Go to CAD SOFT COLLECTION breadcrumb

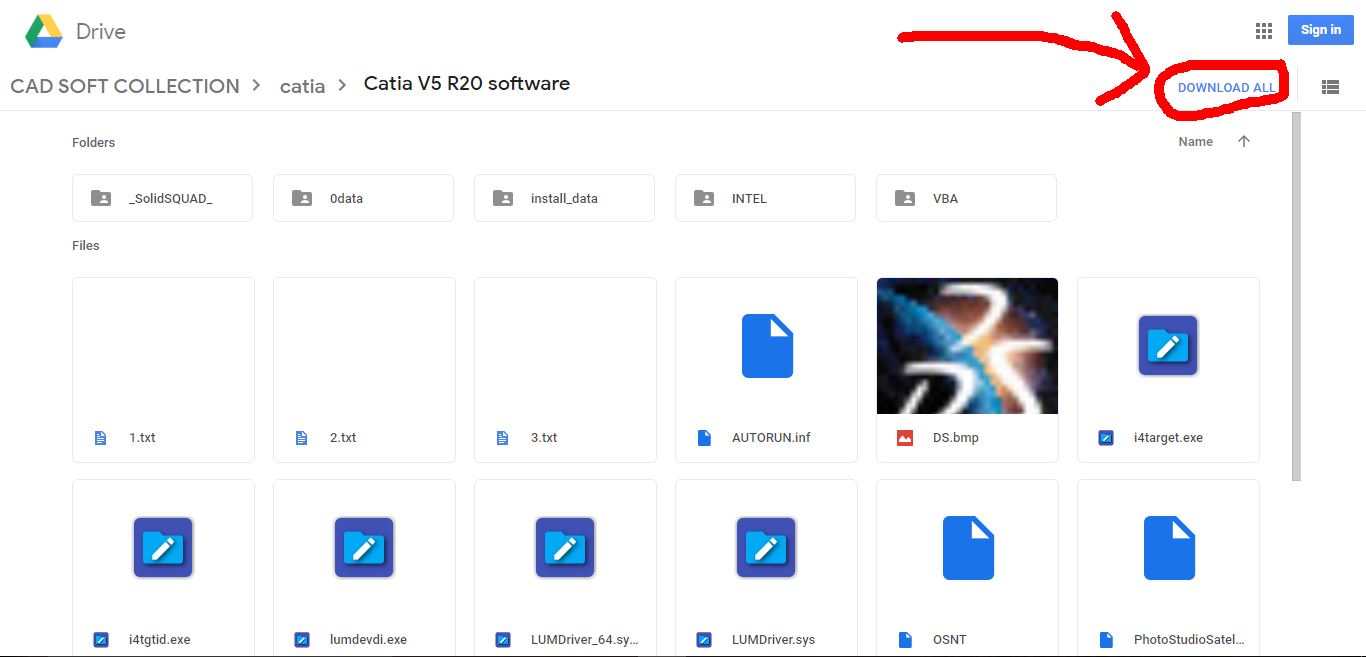[x=125, y=86]
